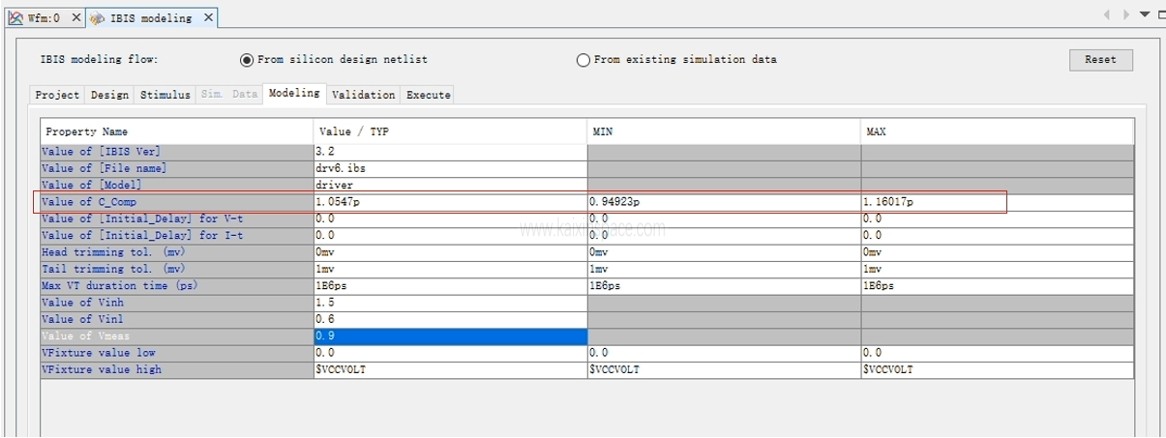Edit the C_Comp MAX value cell

[x=930, y=202]
